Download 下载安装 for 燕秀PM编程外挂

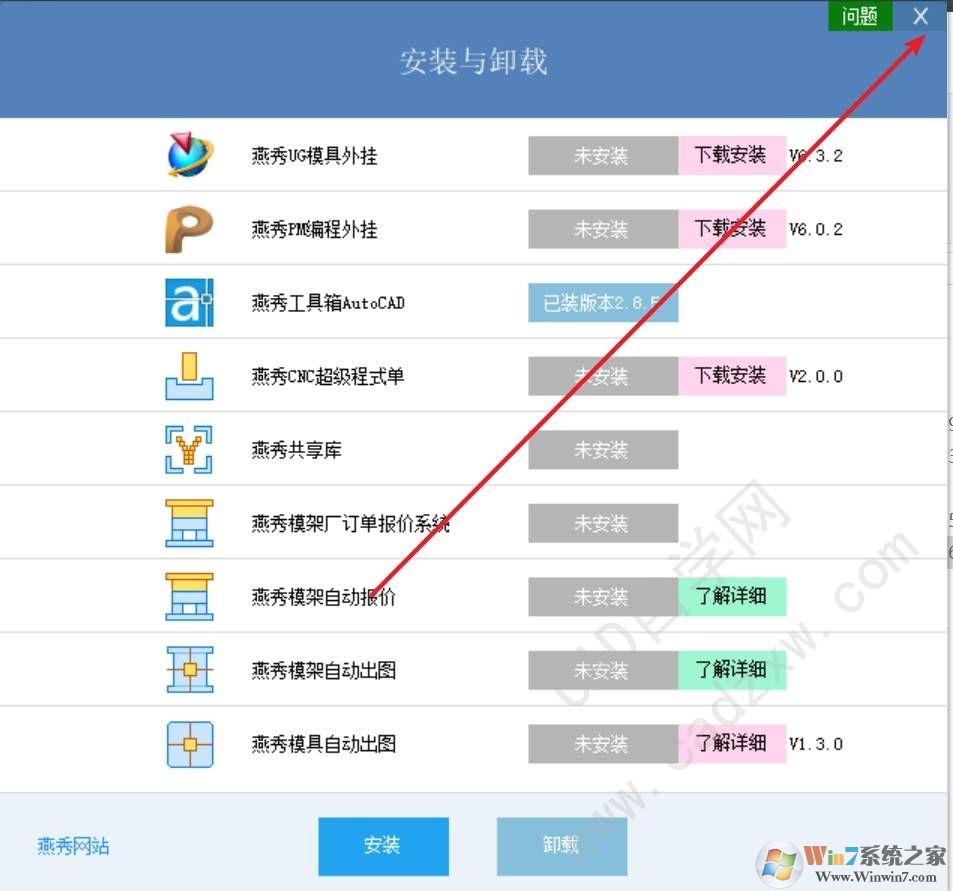point(732,228)
